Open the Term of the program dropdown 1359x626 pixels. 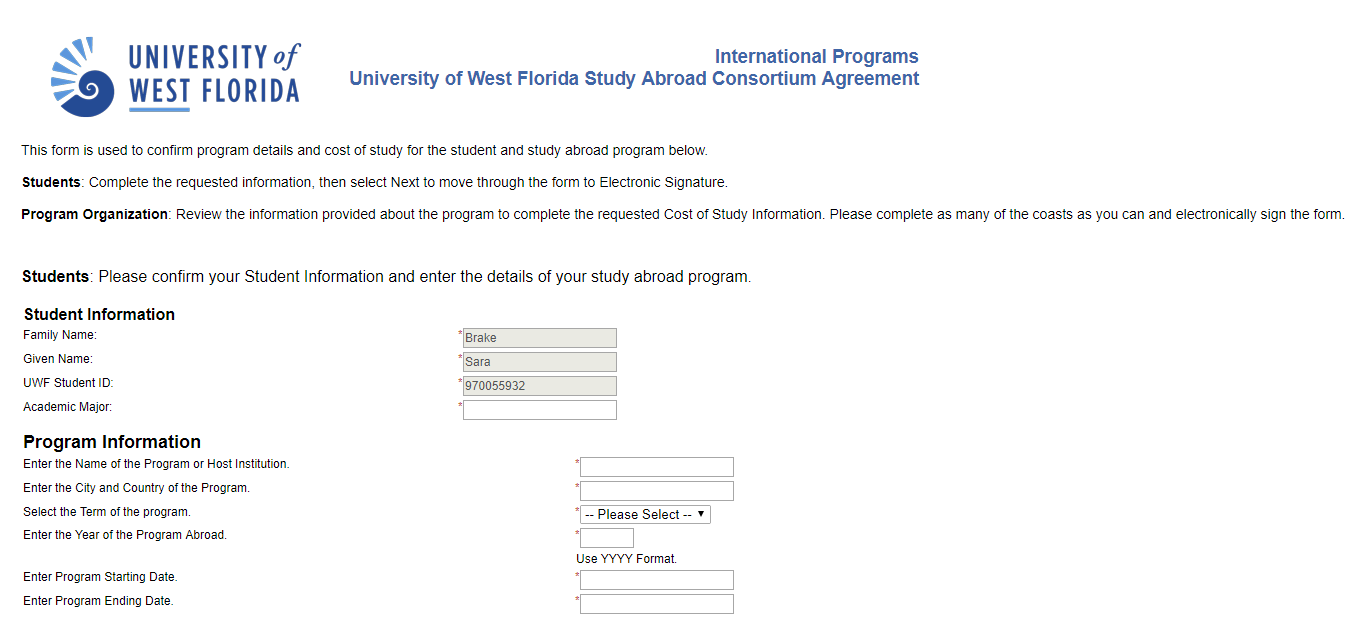pos(645,514)
